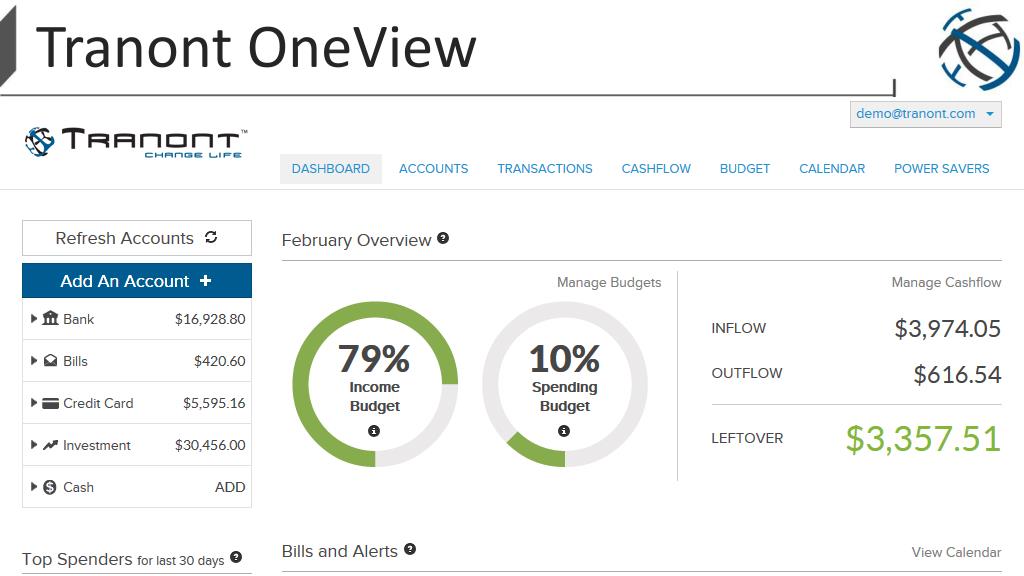Image resolution: width=1024 pixels, height=576 pixels.
Task: Open the demo@tranont.com account dropdown
Action: tap(925, 114)
